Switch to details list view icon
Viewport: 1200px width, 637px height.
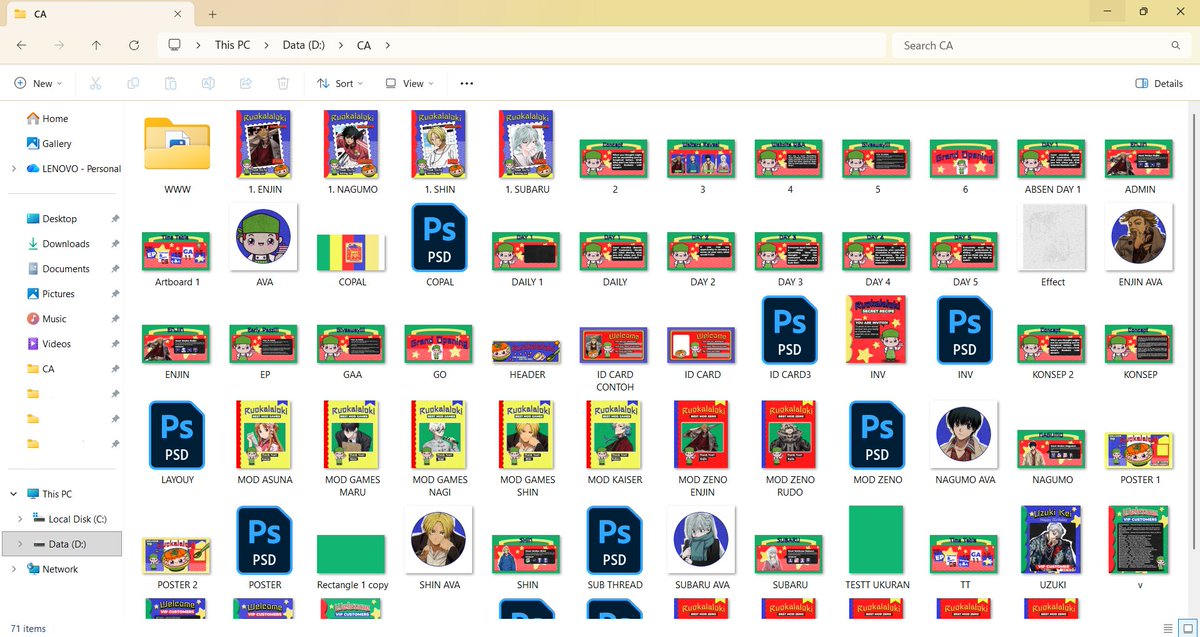point(1167,628)
